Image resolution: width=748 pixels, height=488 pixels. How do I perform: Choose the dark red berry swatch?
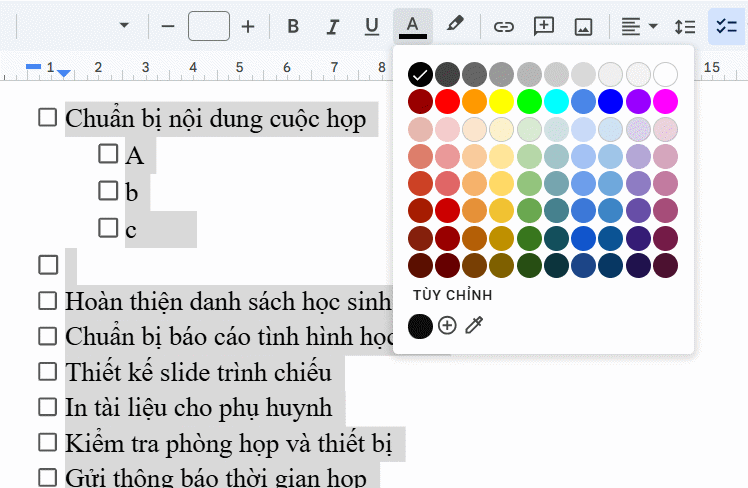(420, 102)
